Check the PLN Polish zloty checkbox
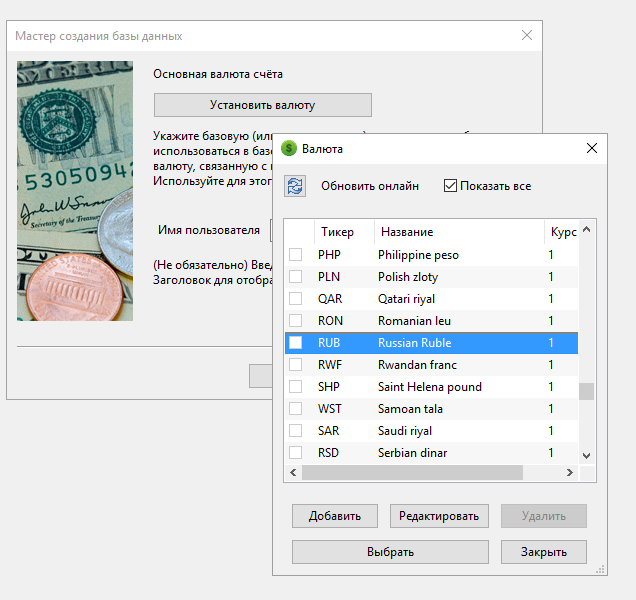 [295, 277]
